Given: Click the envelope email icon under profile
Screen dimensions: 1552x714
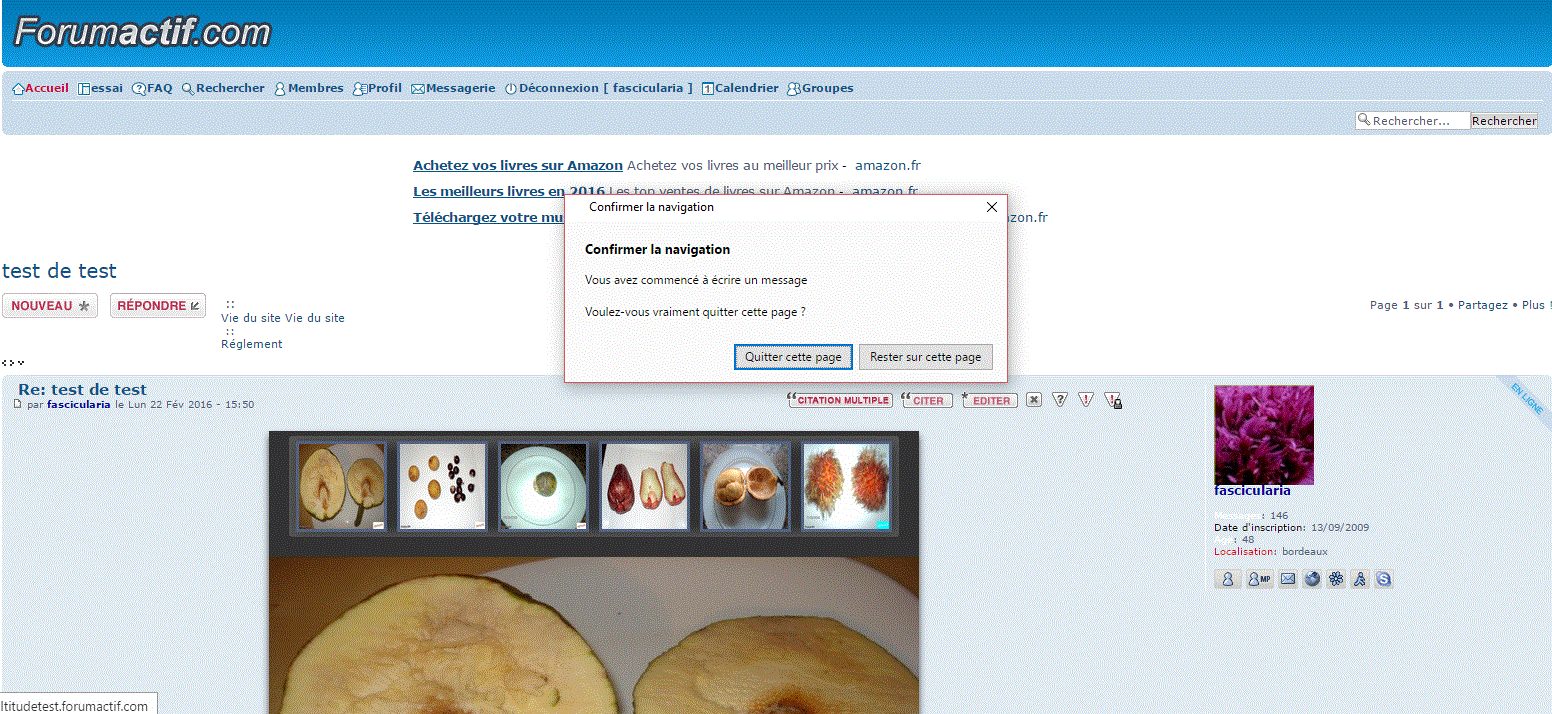Looking at the screenshot, I should pos(1288,579).
